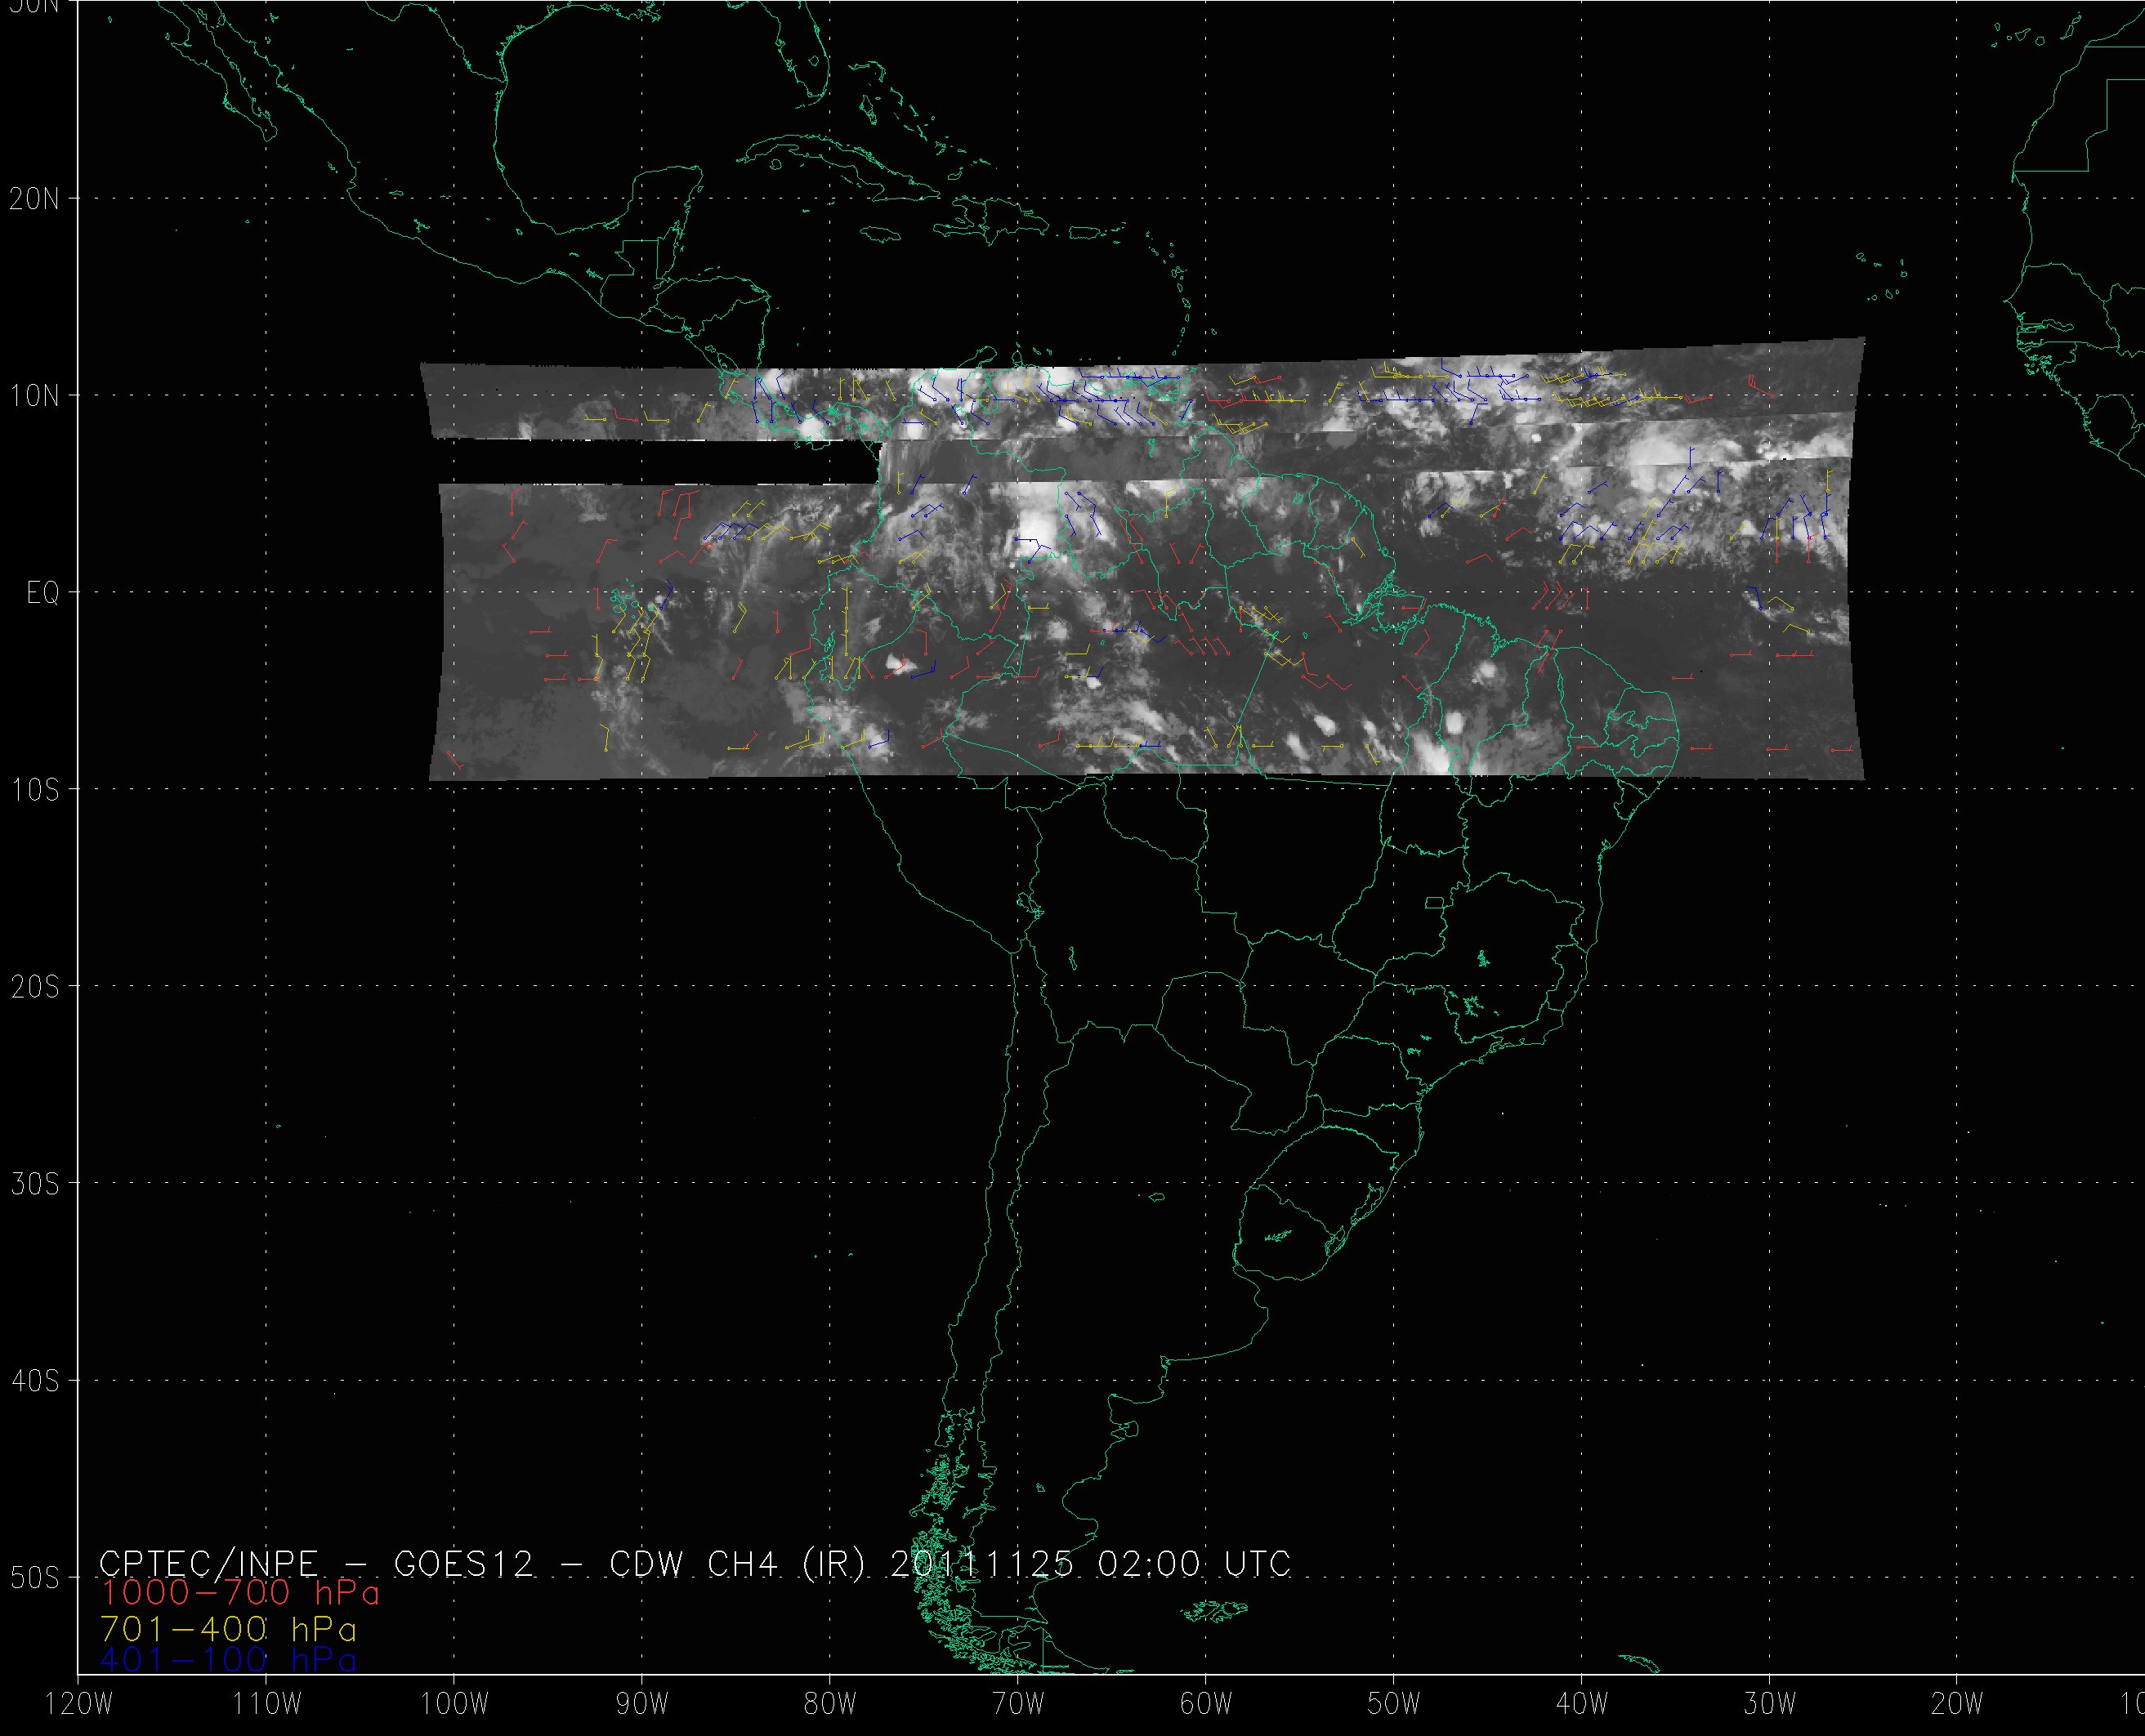
Task: Click the 40S latitude axis label
Action: [x=35, y=1381]
